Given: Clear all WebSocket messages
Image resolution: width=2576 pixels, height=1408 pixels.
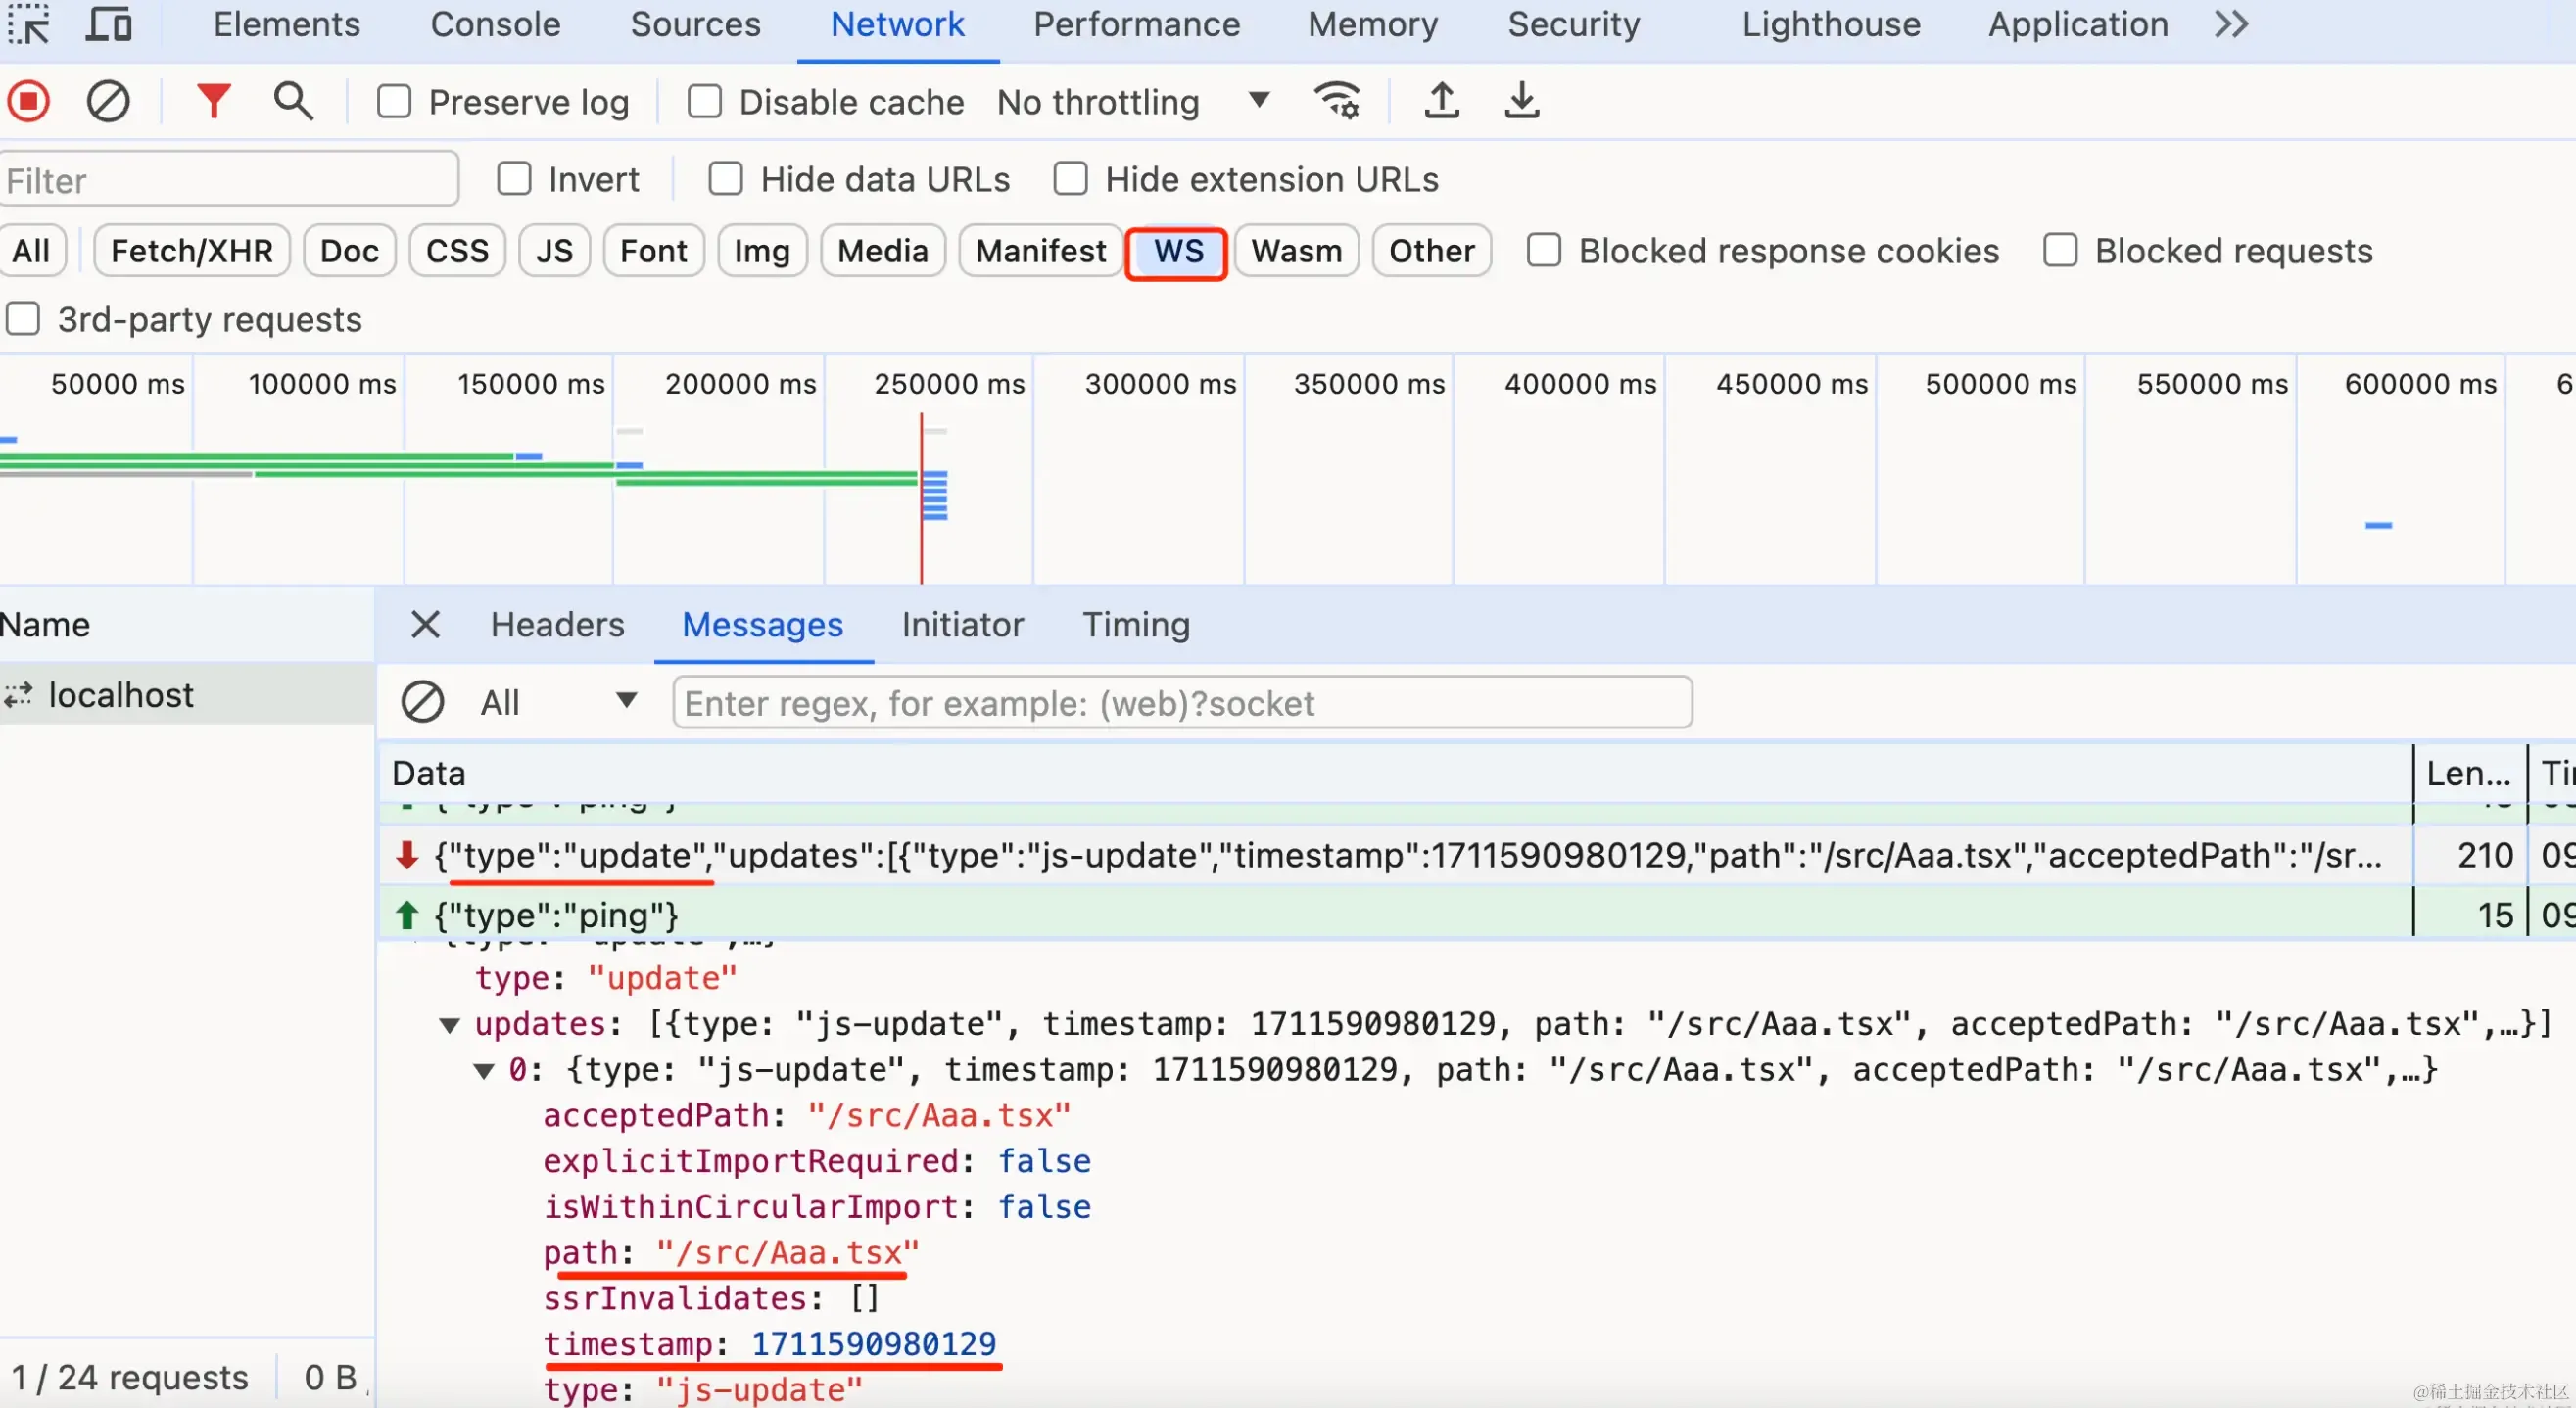Looking at the screenshot, I should pyautogui.click(x=422, y=702).
